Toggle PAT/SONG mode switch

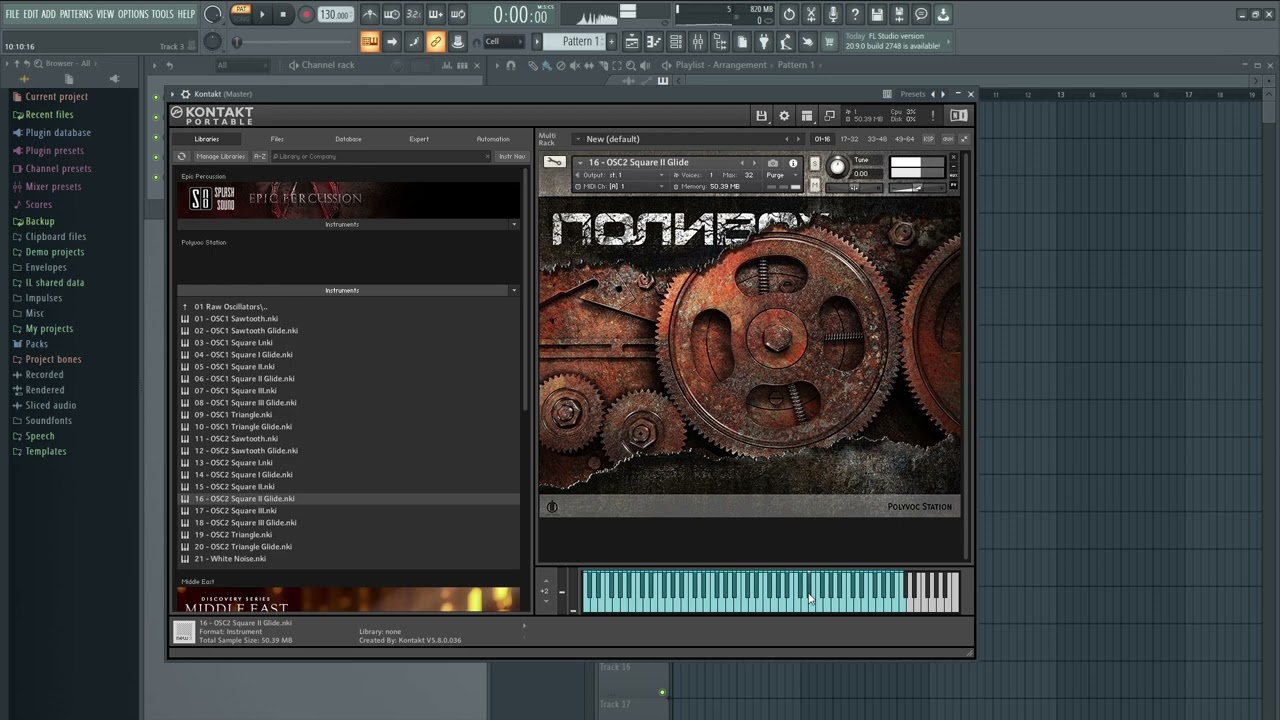click(240, 14)
